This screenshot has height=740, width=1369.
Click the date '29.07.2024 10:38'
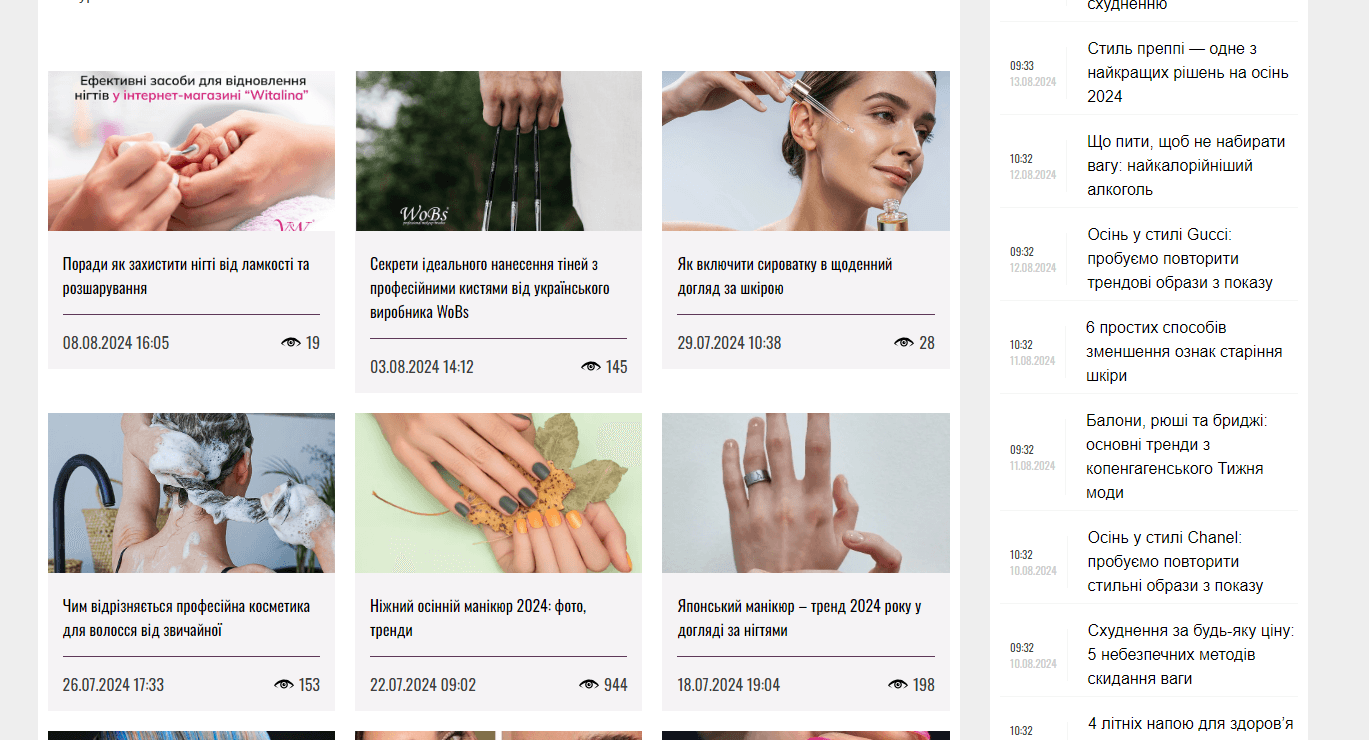pyautogui.click(x=729, y=343)
